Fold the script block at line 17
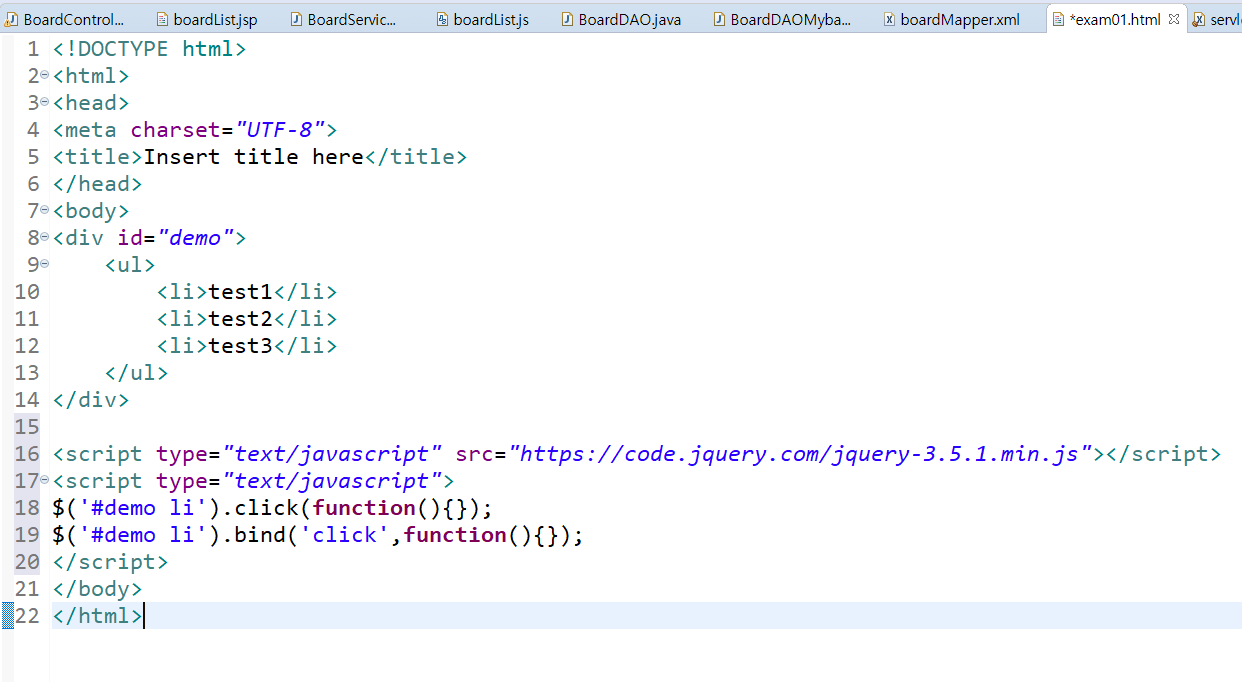The image size is (1242, 682). tap(45, 481)
